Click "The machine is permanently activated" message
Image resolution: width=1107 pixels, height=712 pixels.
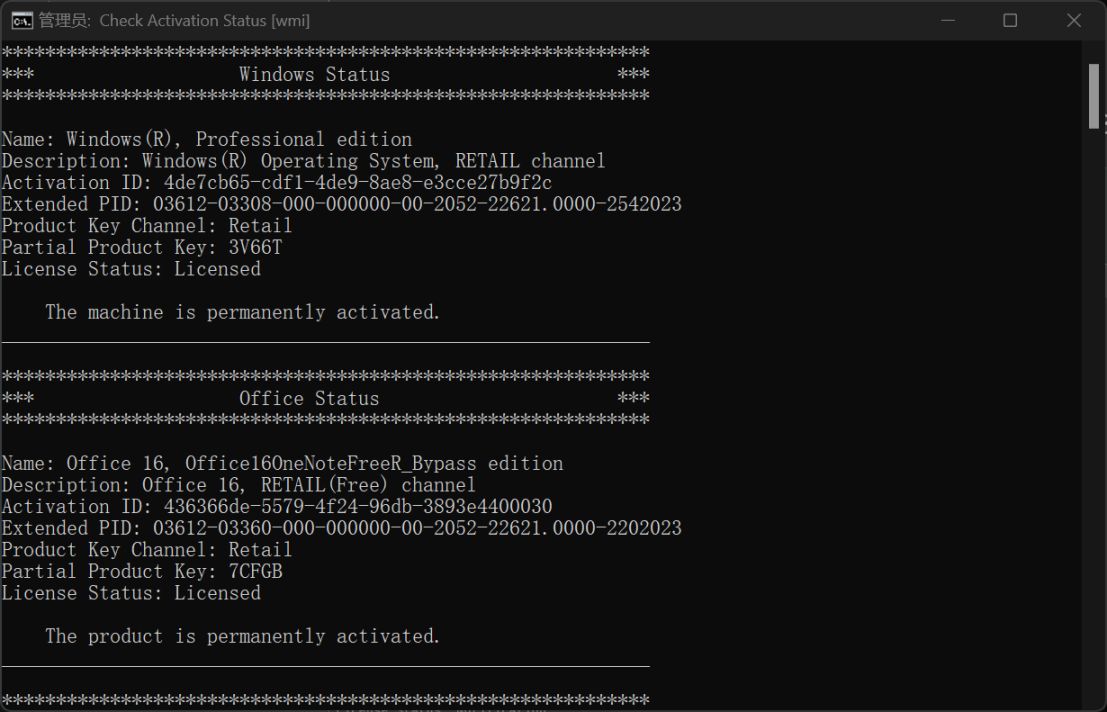point(242,312)
